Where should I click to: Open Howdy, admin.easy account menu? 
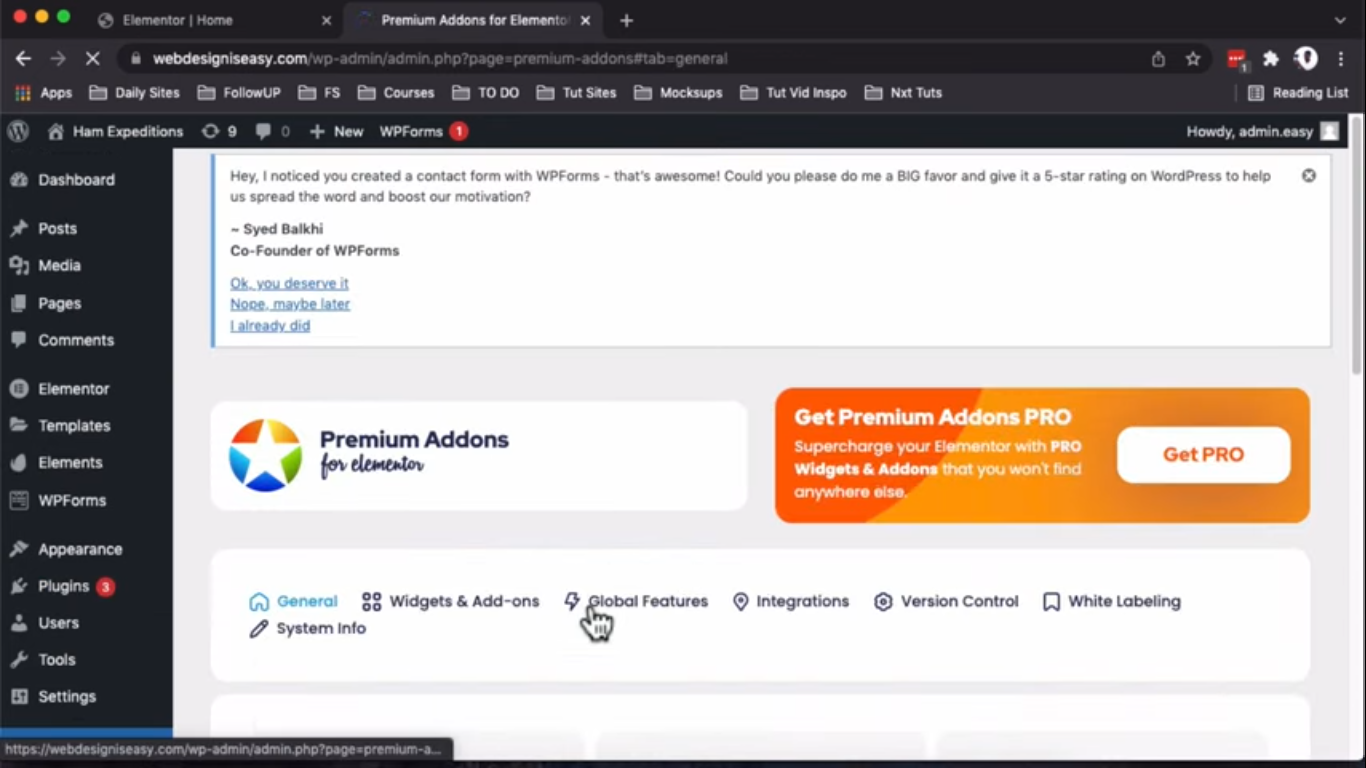(x=1262, y=131)
